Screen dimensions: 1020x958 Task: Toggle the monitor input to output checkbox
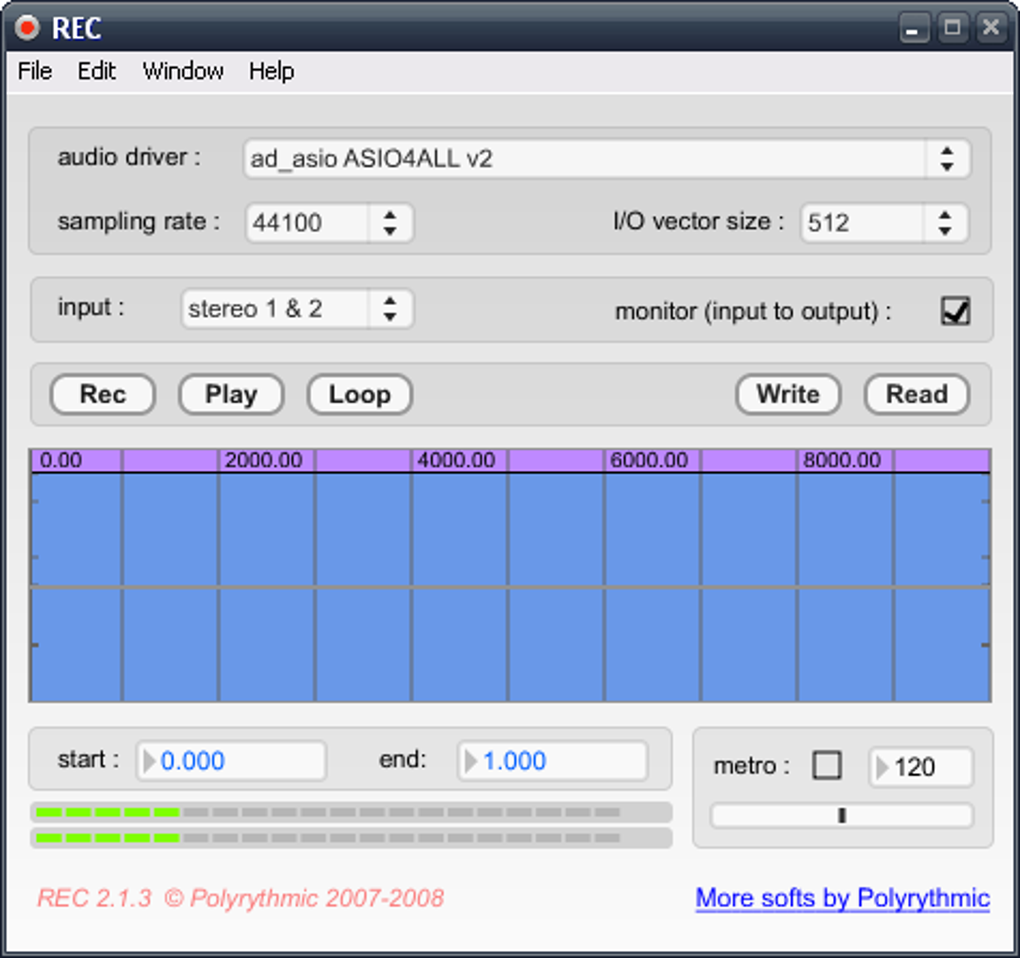(955, 311)
